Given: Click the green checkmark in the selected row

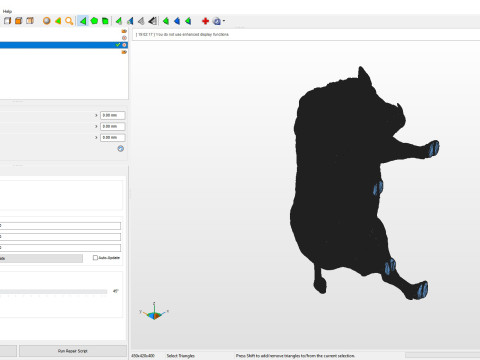Looking at the screenshot, I should click(118, 45).
